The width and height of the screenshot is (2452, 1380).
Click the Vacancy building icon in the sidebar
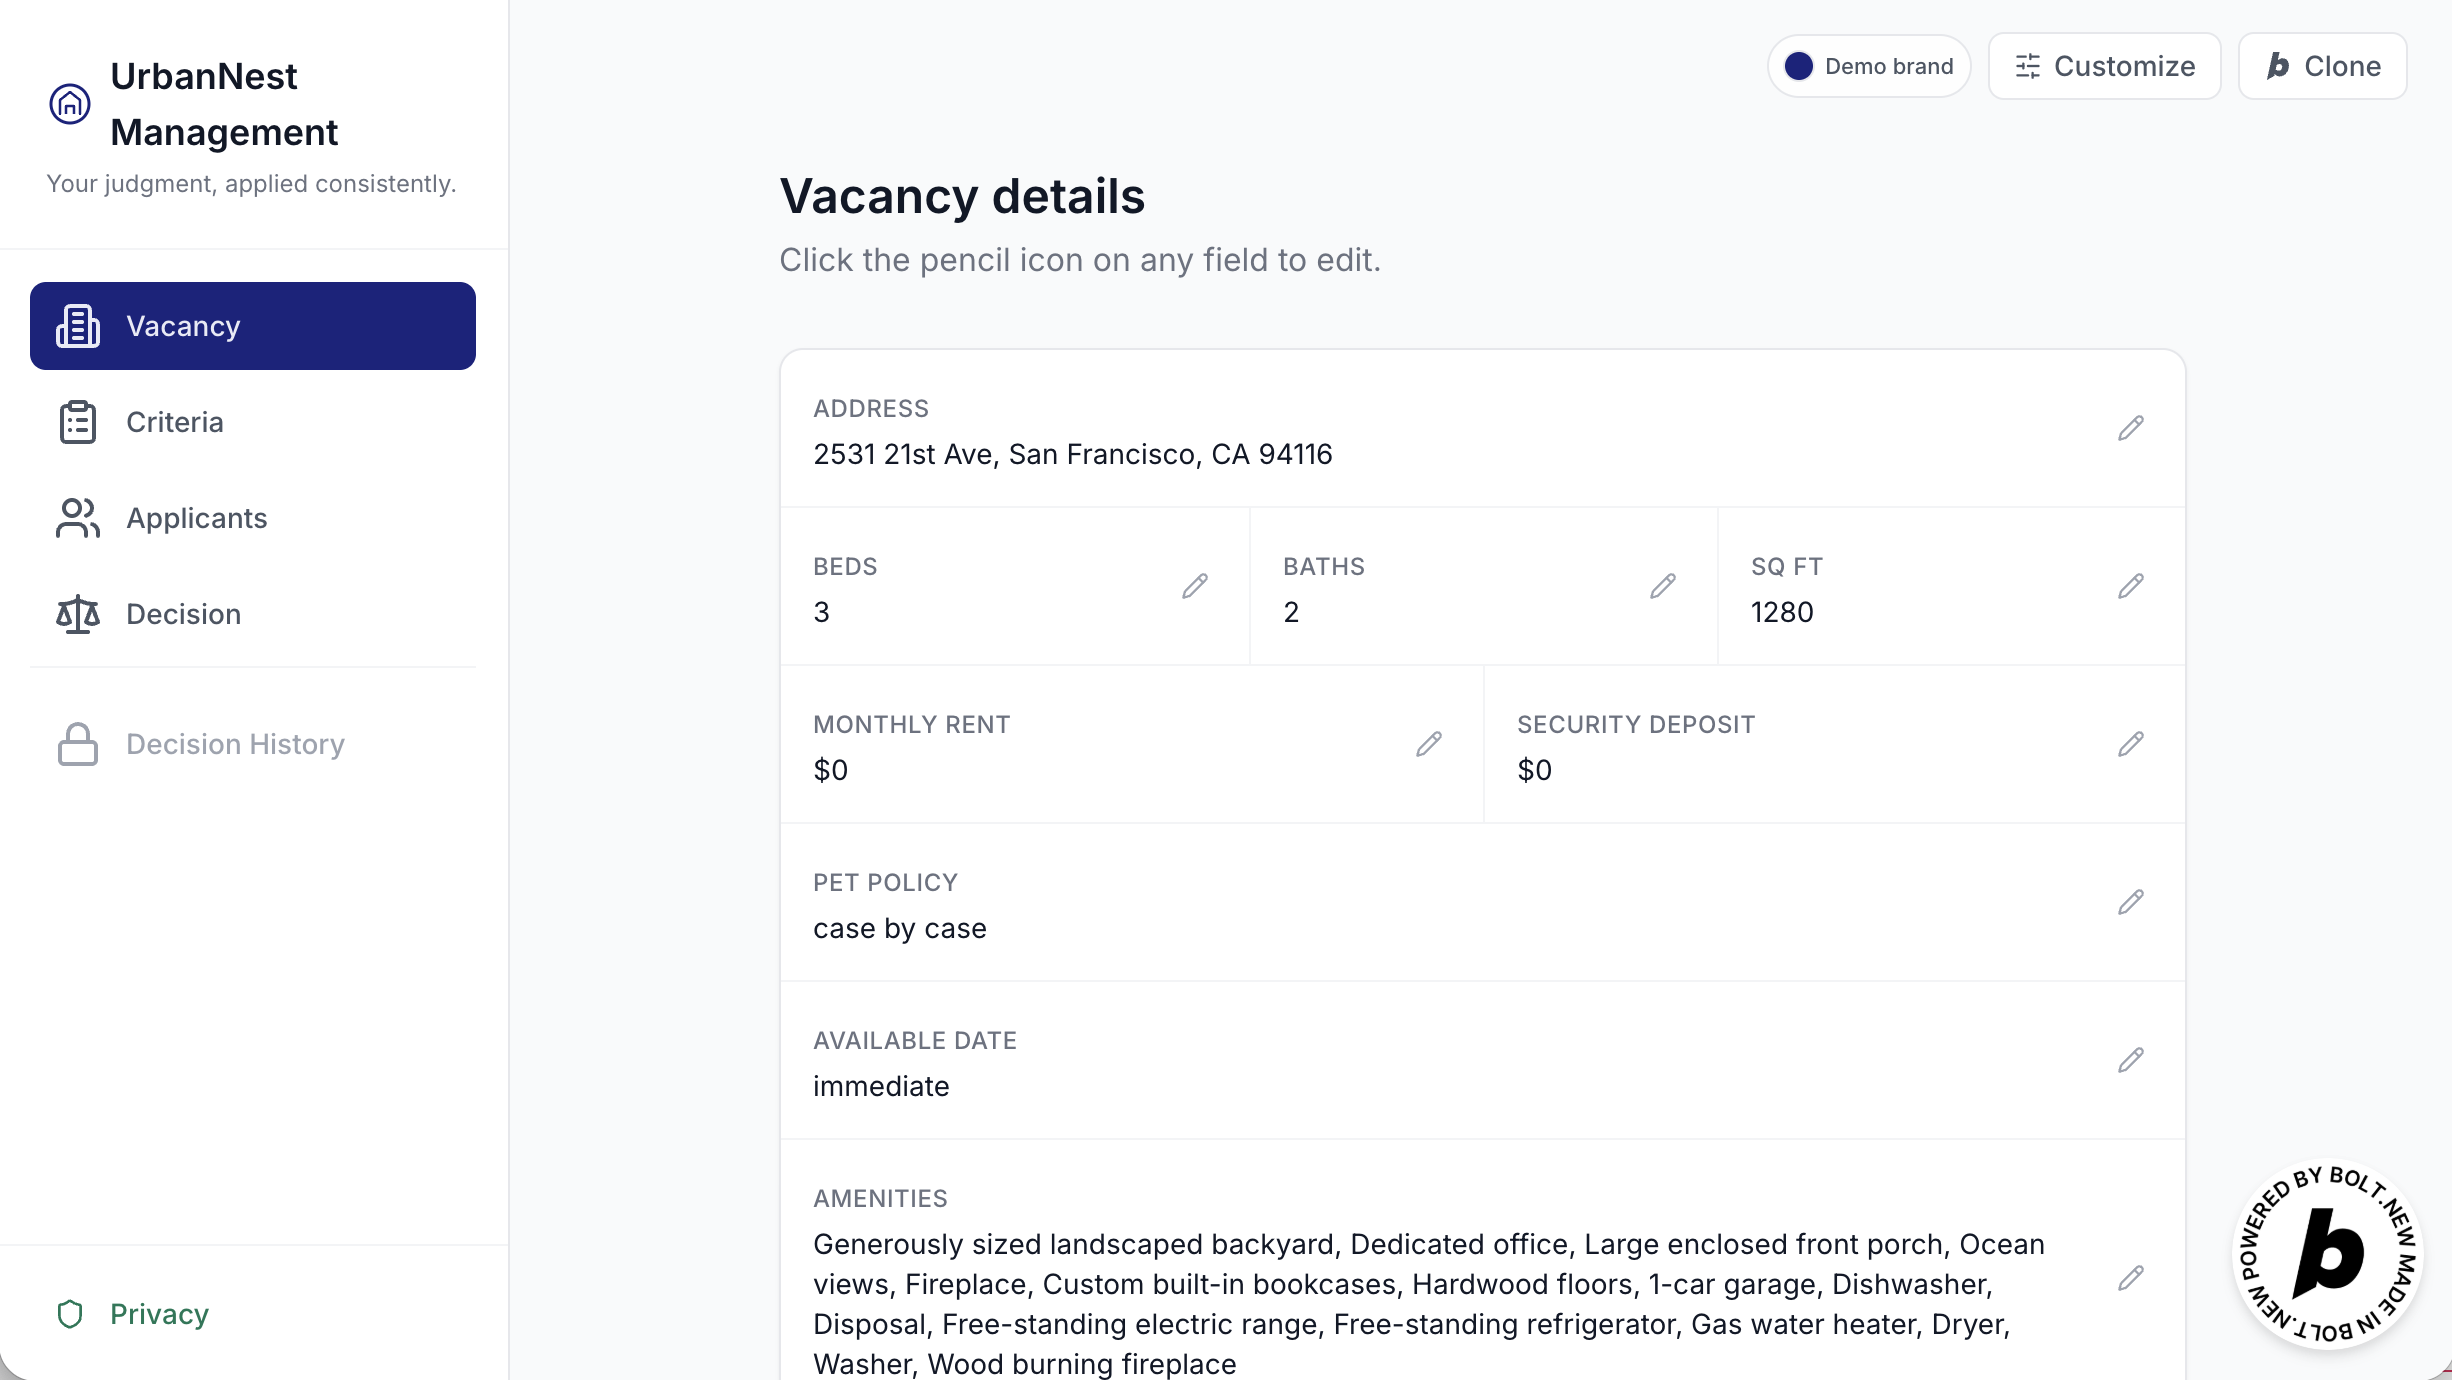pyautogui.click(x=78, y=326)
